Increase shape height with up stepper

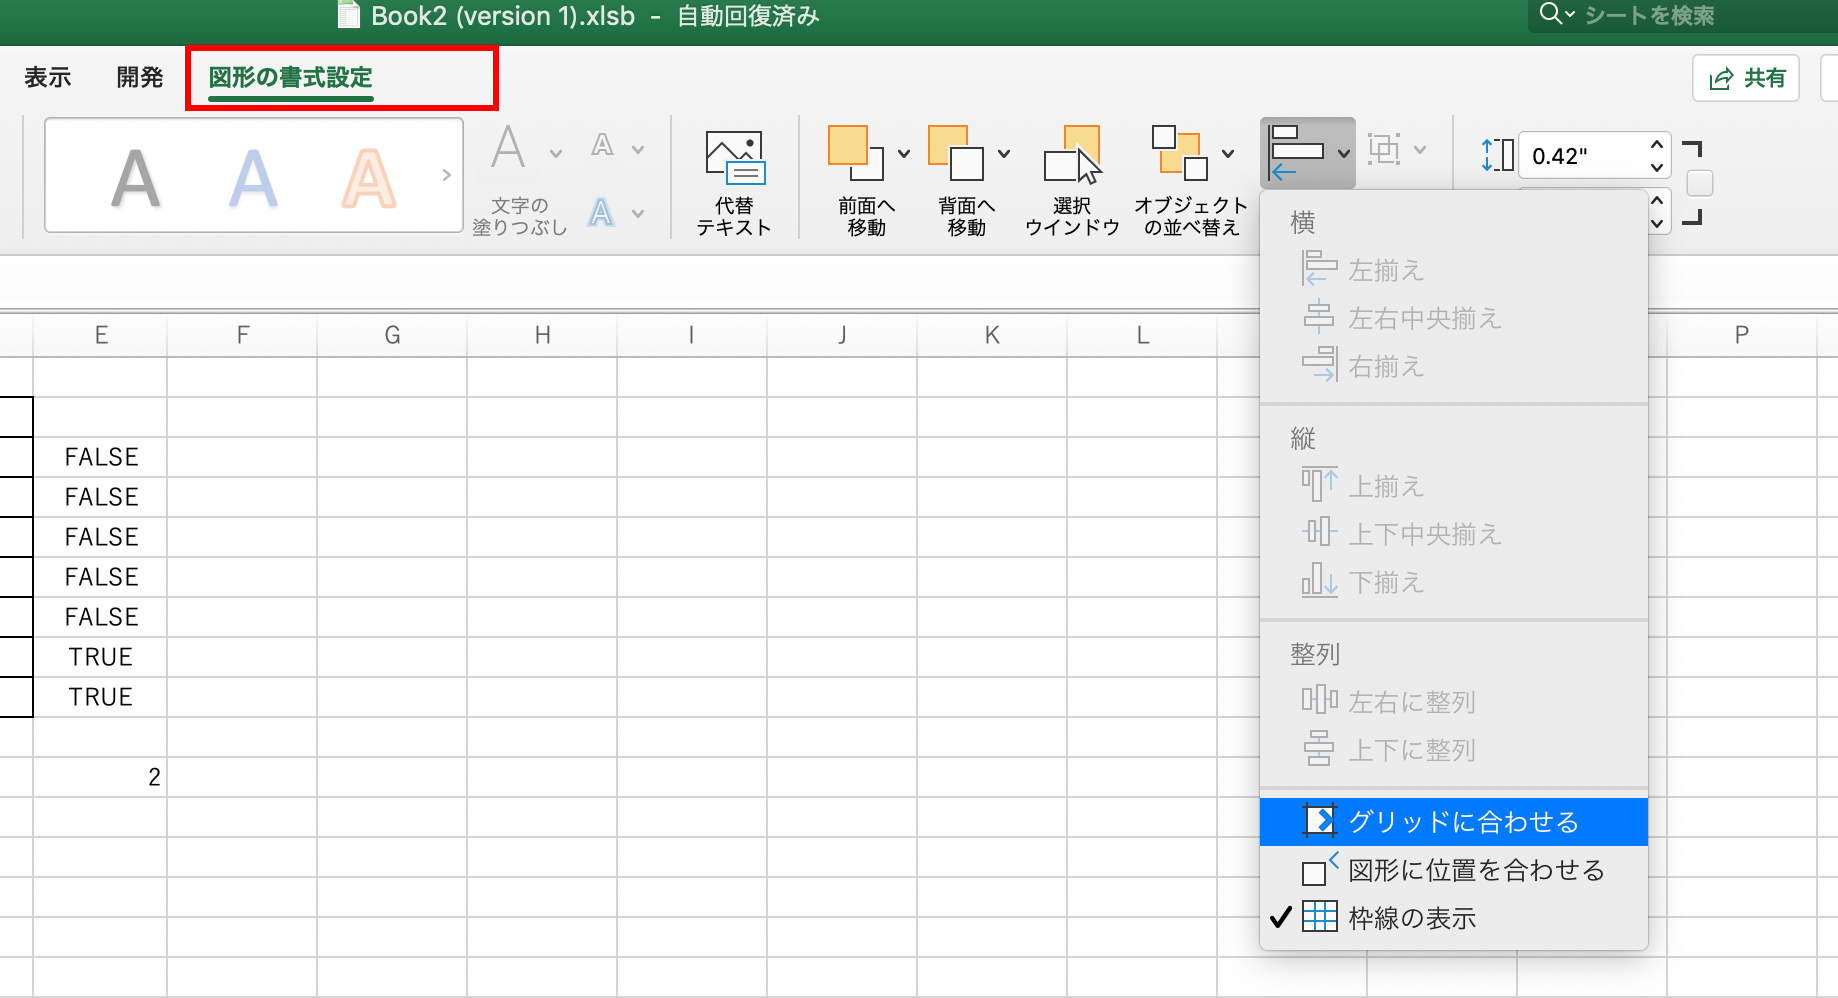(x=1657, y=144)
